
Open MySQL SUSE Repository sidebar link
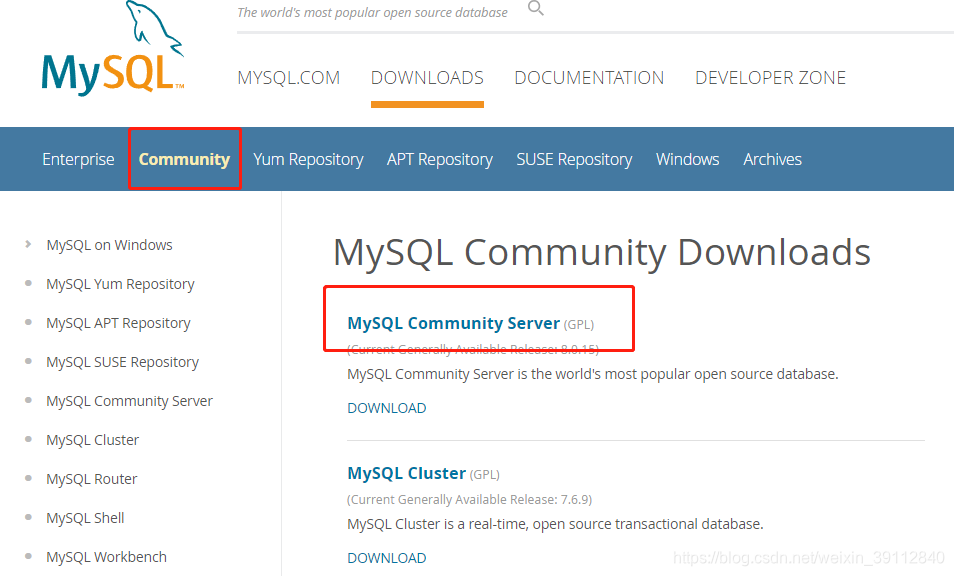[123, 362]
